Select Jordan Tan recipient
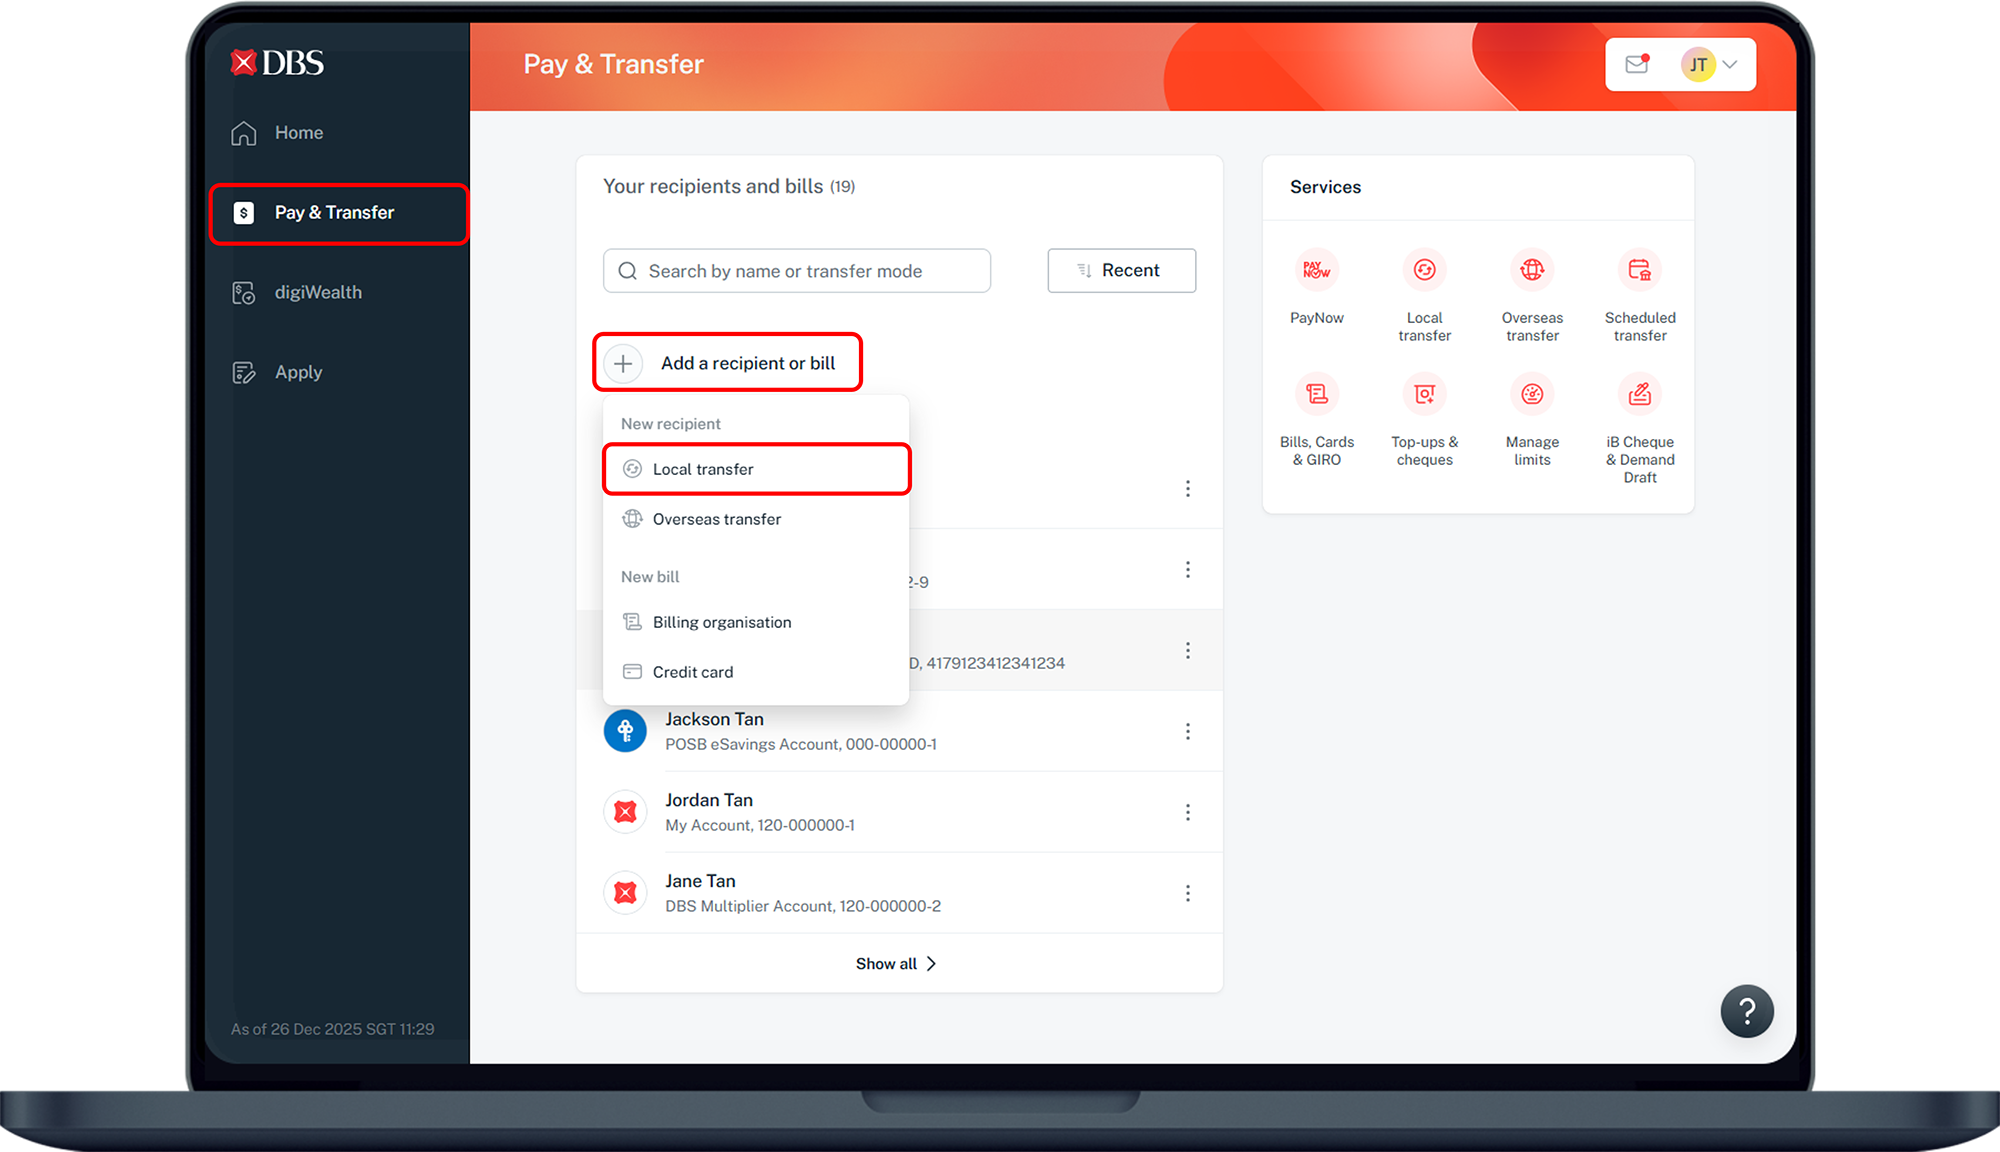 point(899,812)
